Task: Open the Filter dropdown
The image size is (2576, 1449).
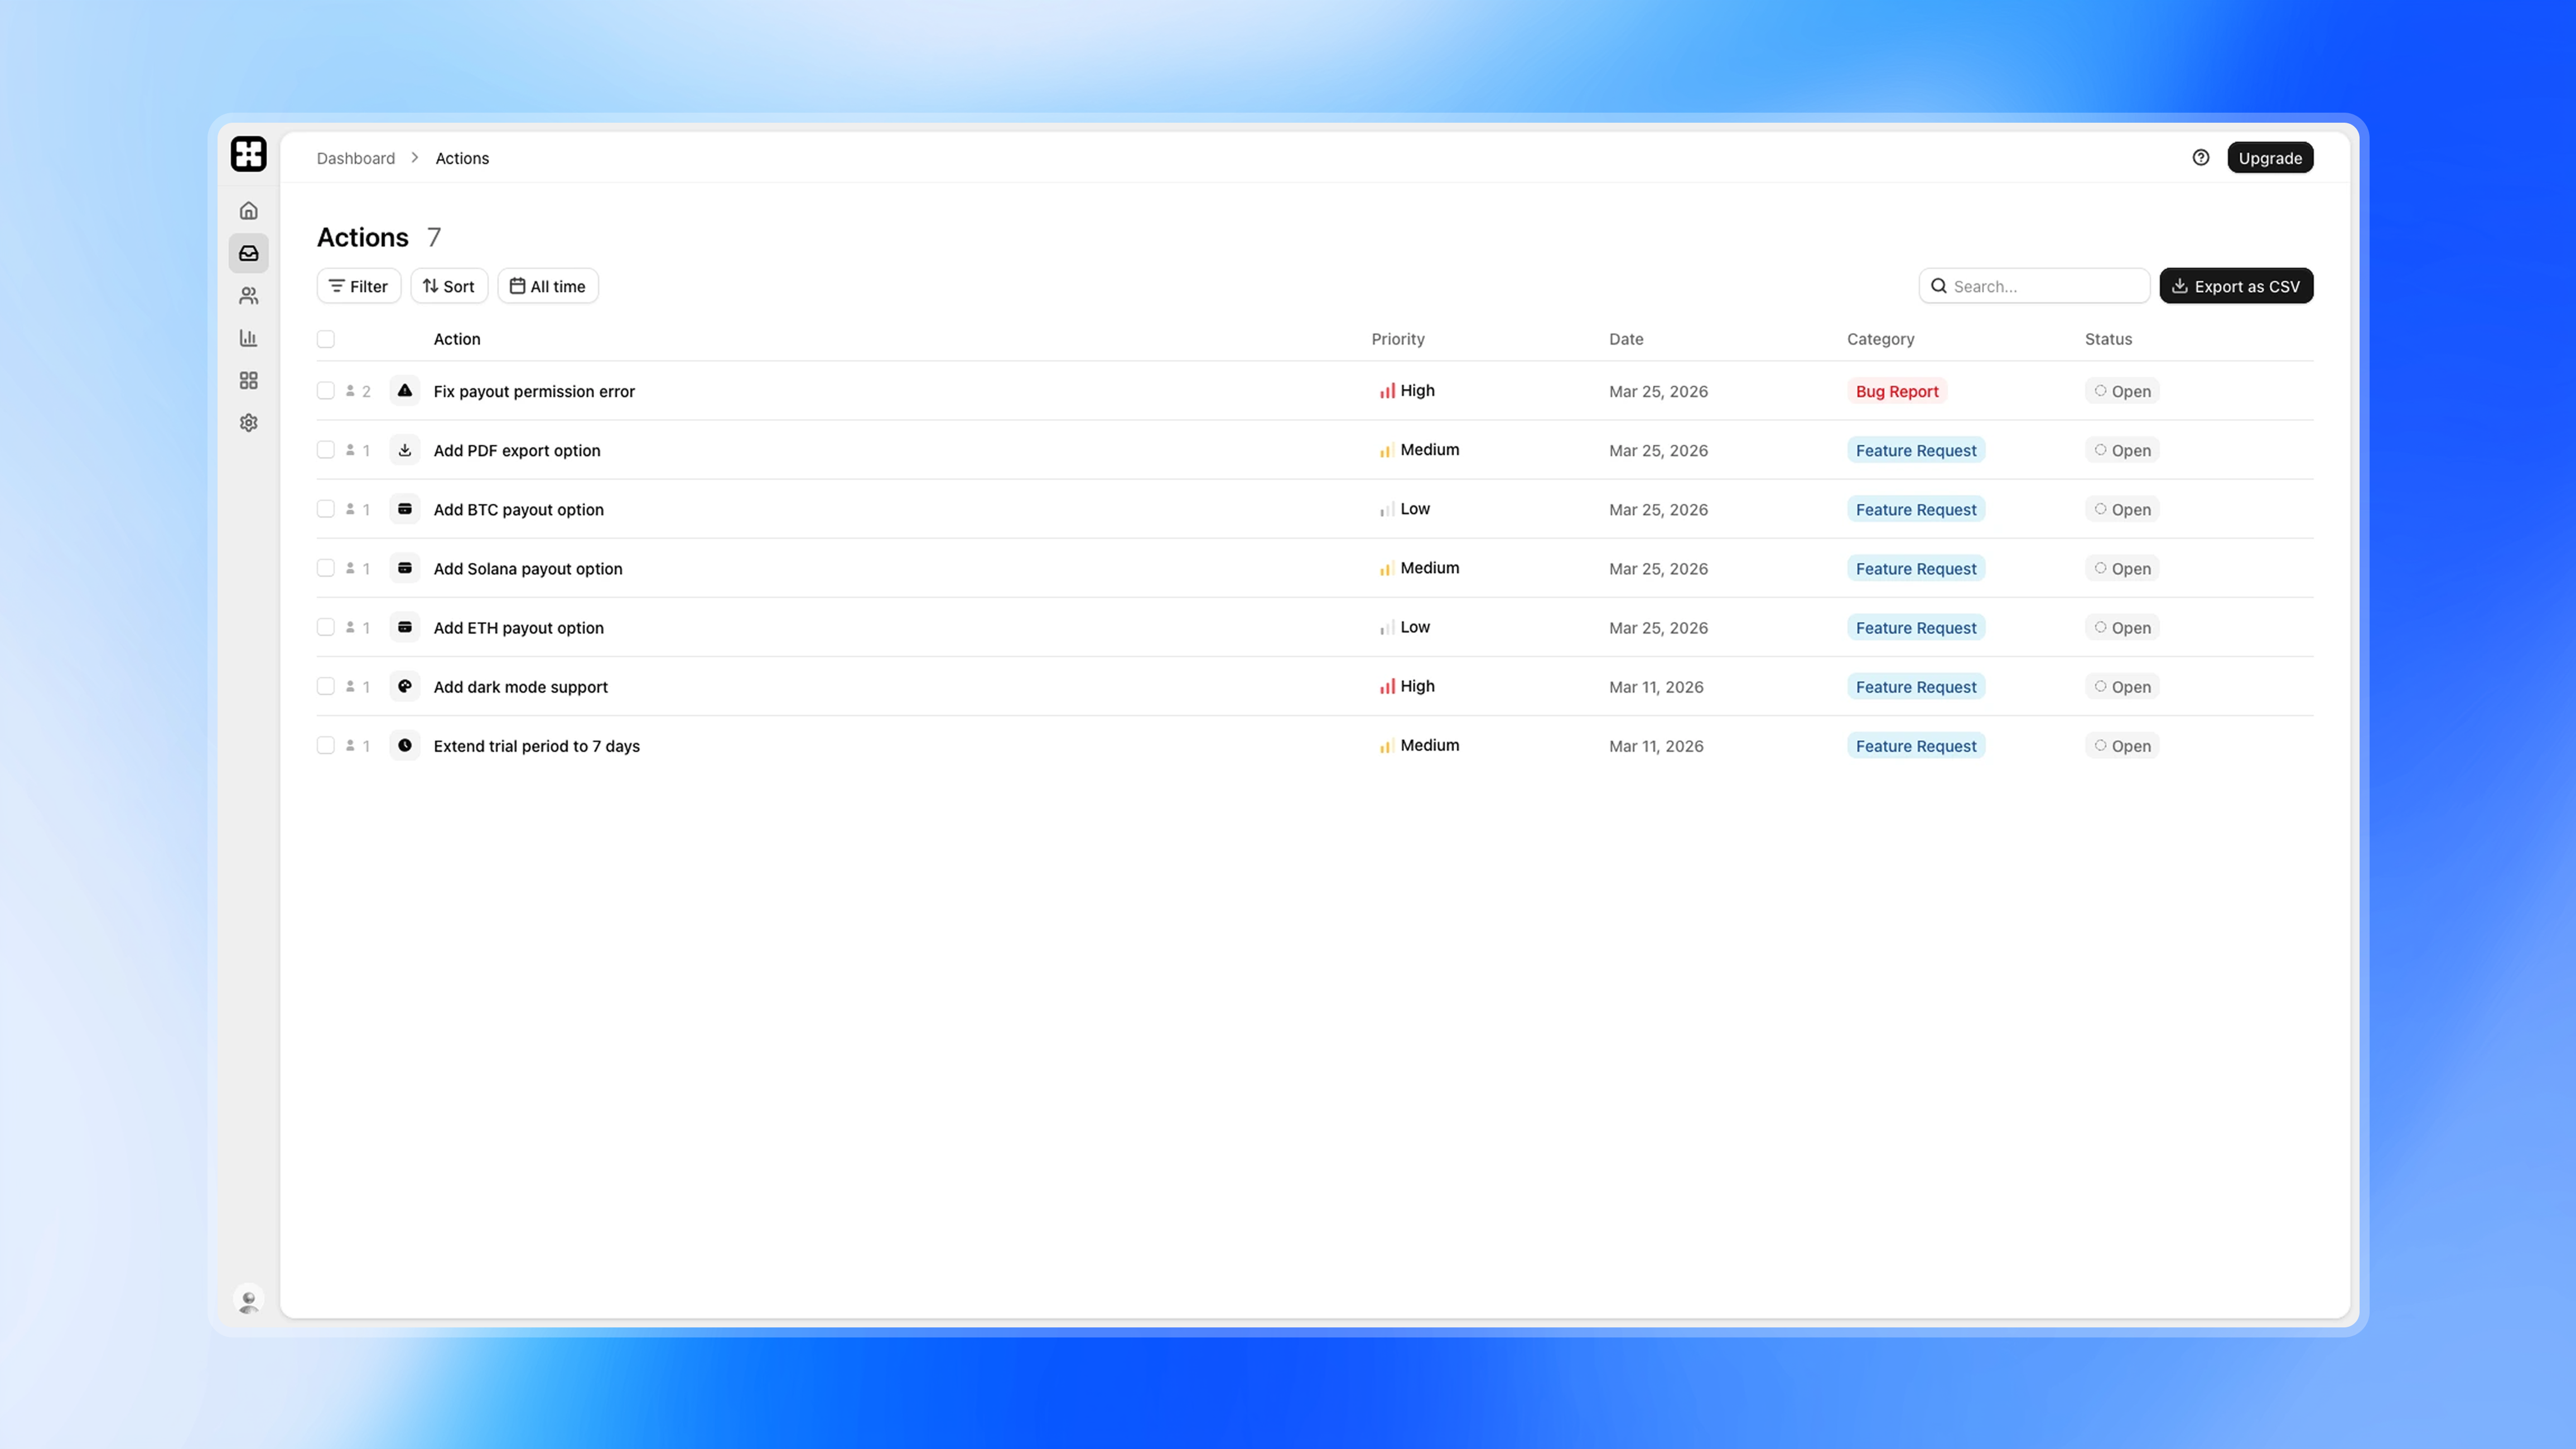Action: 358,286
